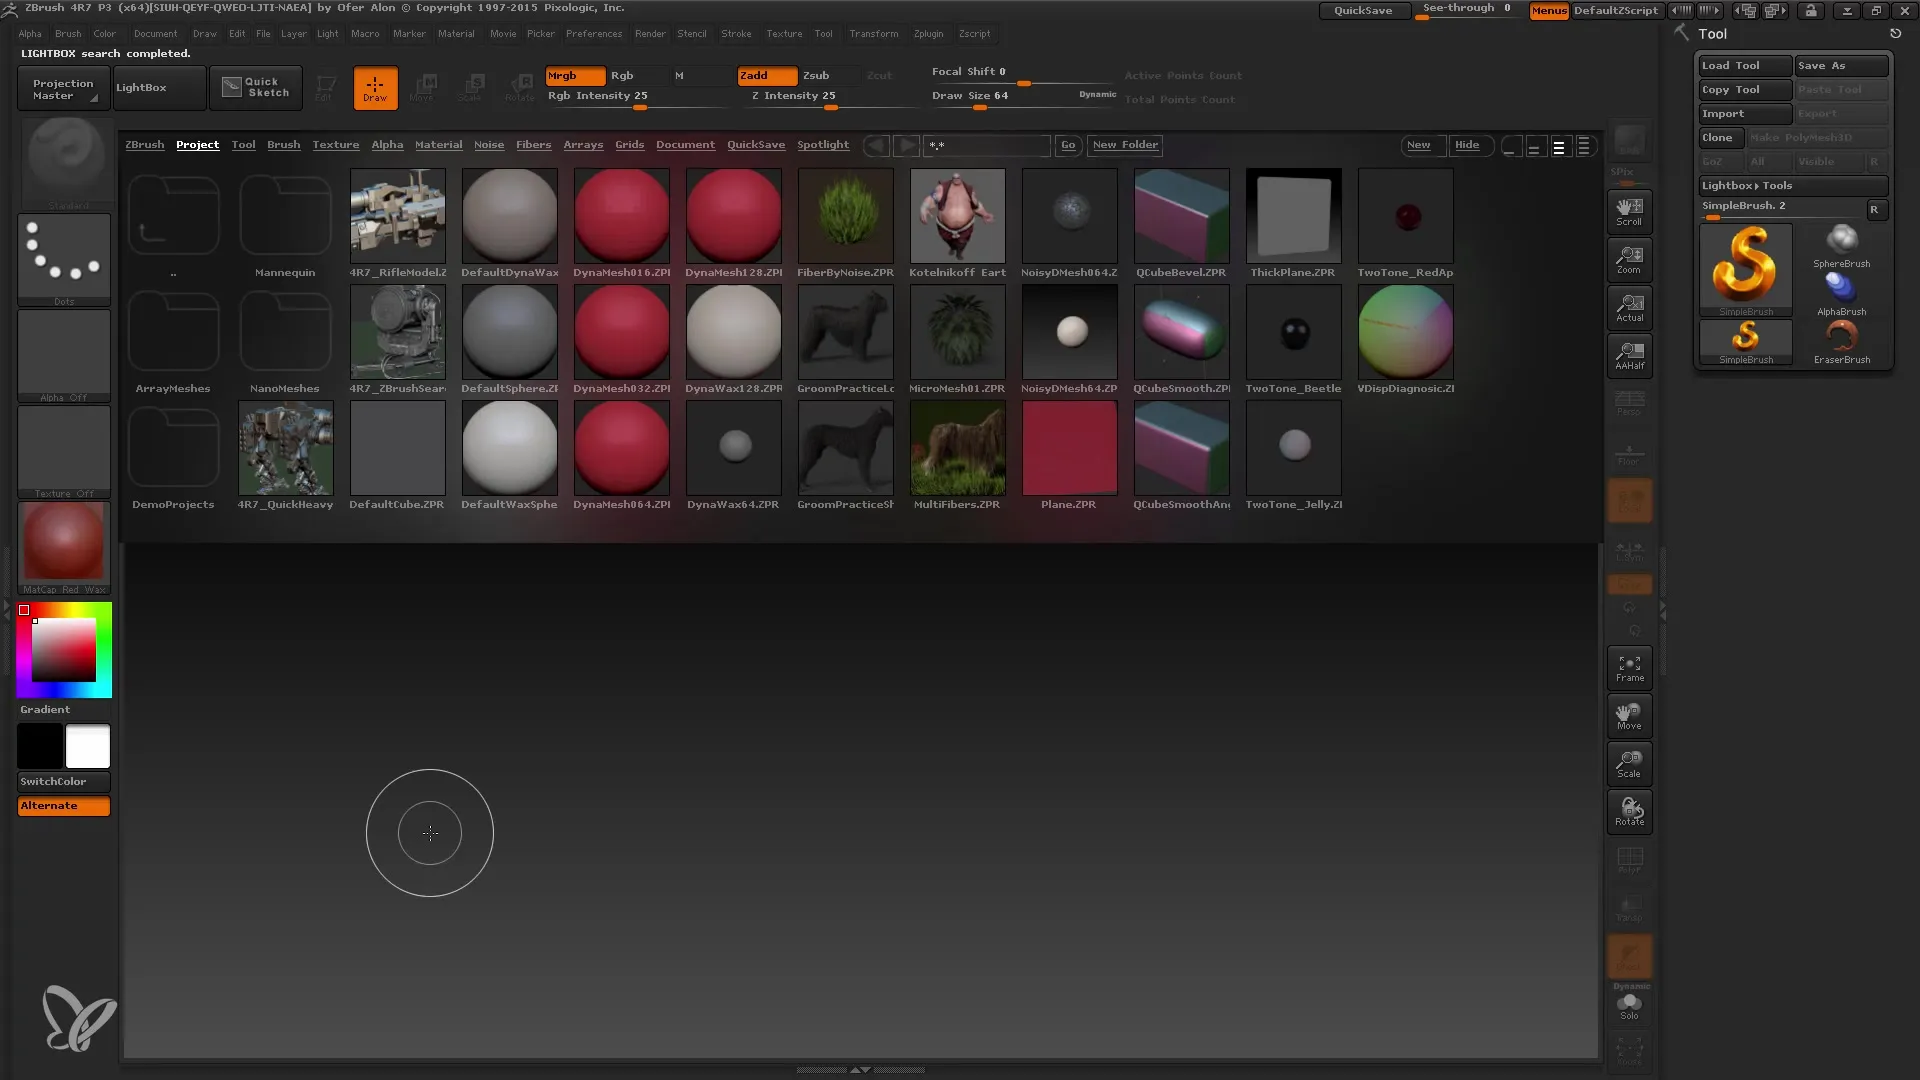Click the Rotate tool in sidebar
The width and height of the screenshot is (1920, 1080).
[x=1630, y=811]
